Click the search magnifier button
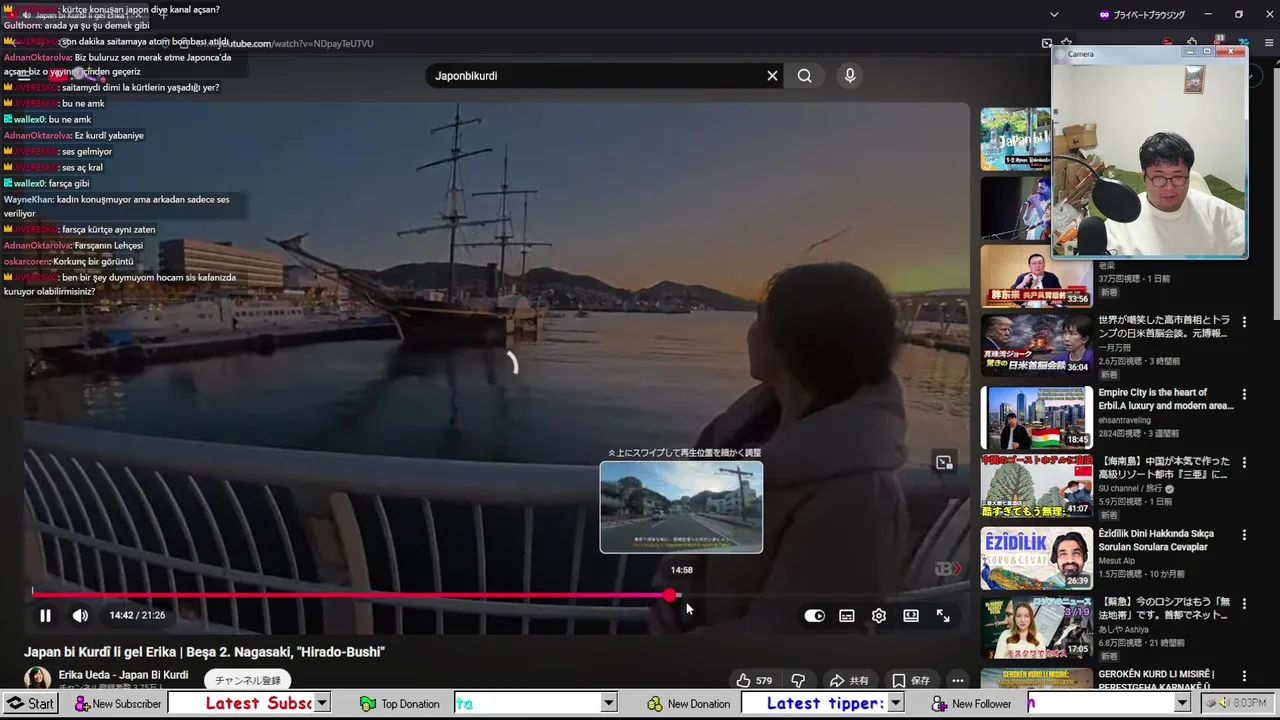 click(805, 76)
